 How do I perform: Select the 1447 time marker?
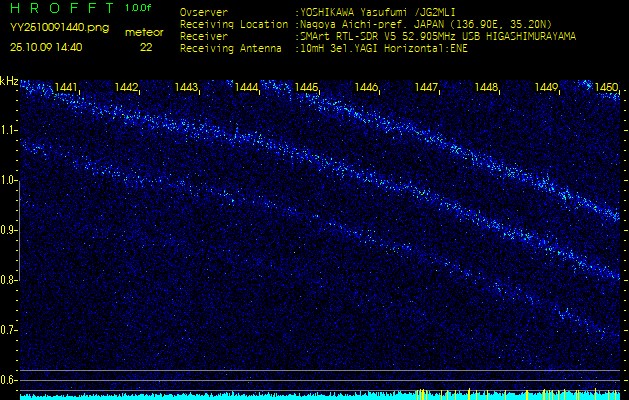426,88
